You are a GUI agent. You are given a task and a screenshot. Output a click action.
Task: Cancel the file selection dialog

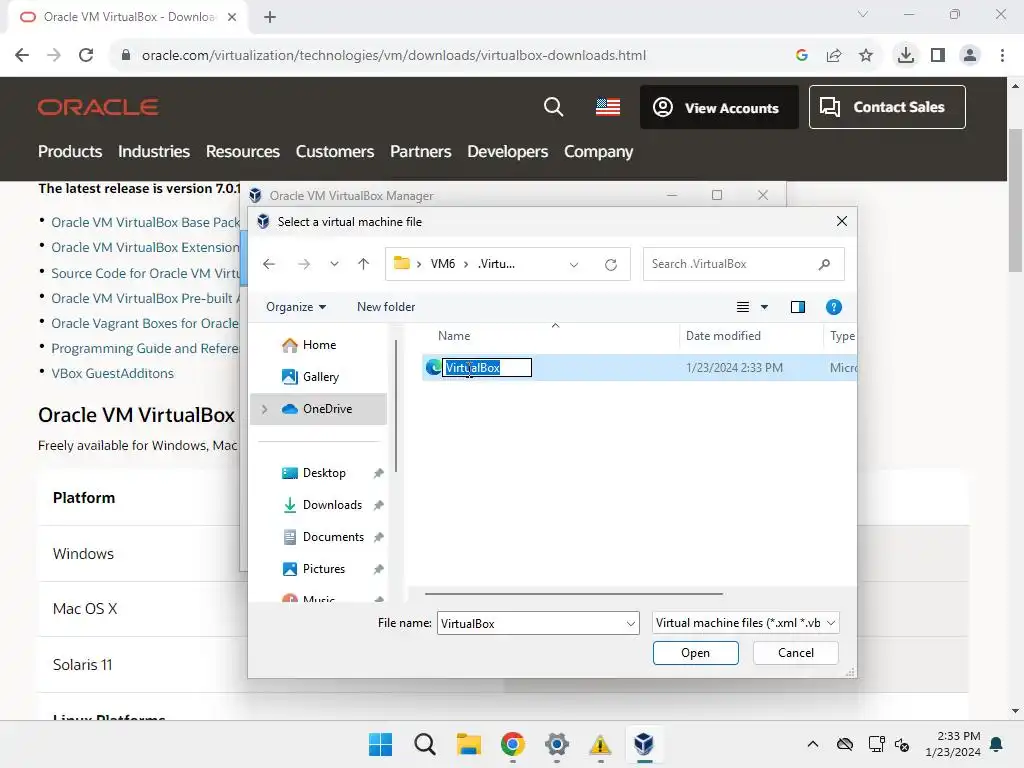795,653
